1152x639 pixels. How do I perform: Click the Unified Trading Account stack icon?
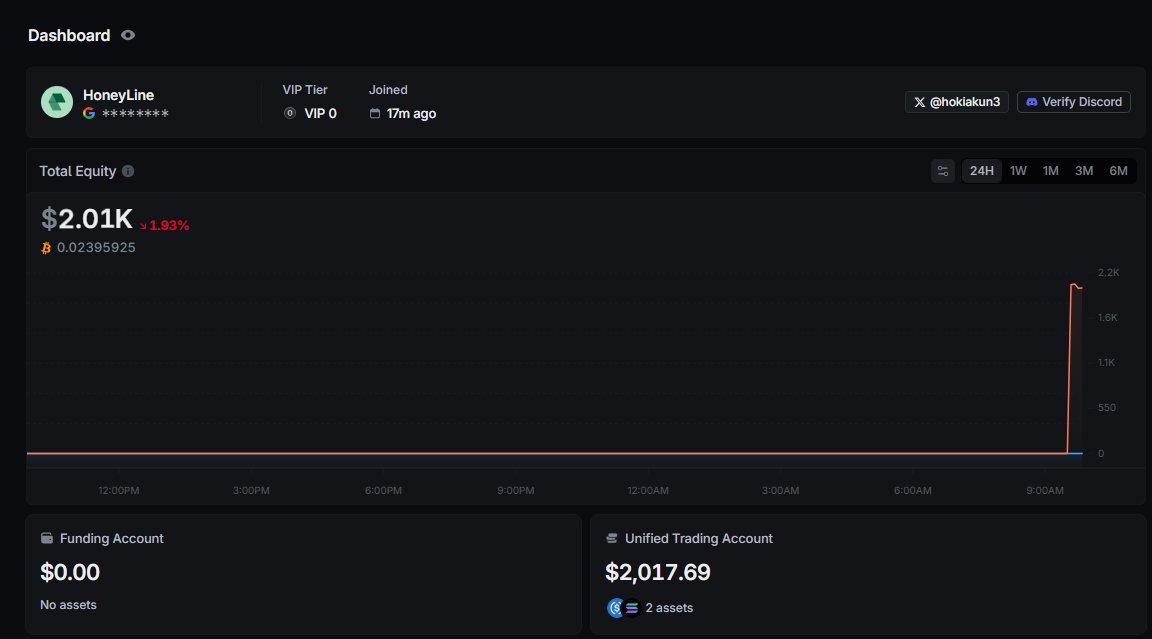pyautogui.click(x=611, y=538)
